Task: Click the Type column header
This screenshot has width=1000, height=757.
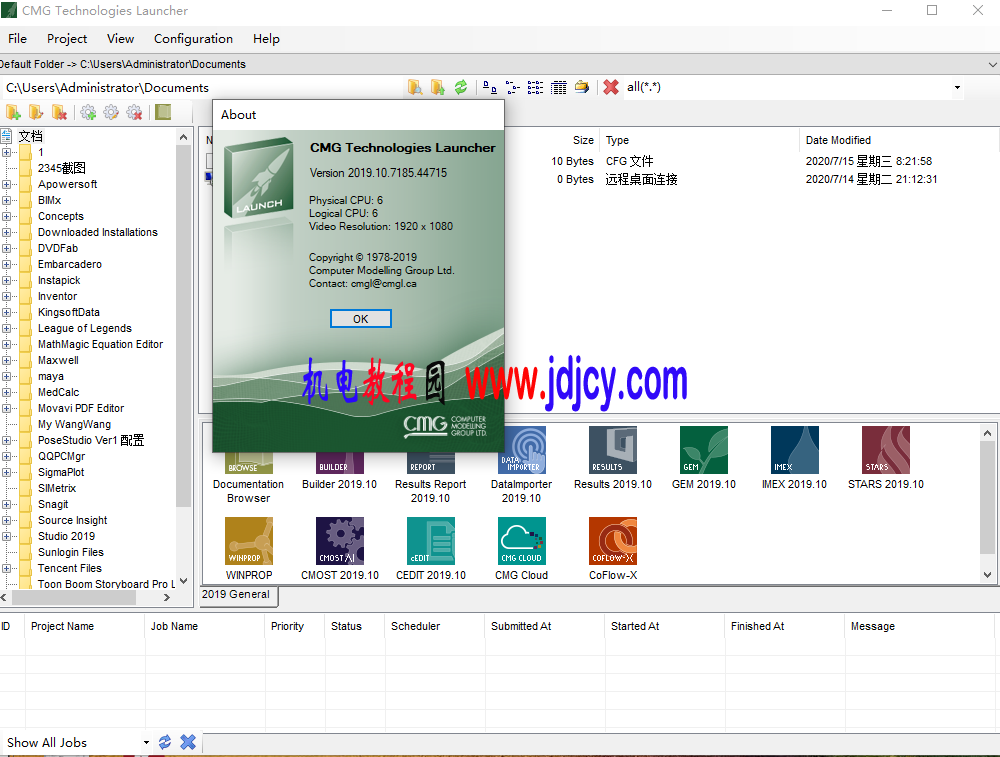Action: [617, 140]
